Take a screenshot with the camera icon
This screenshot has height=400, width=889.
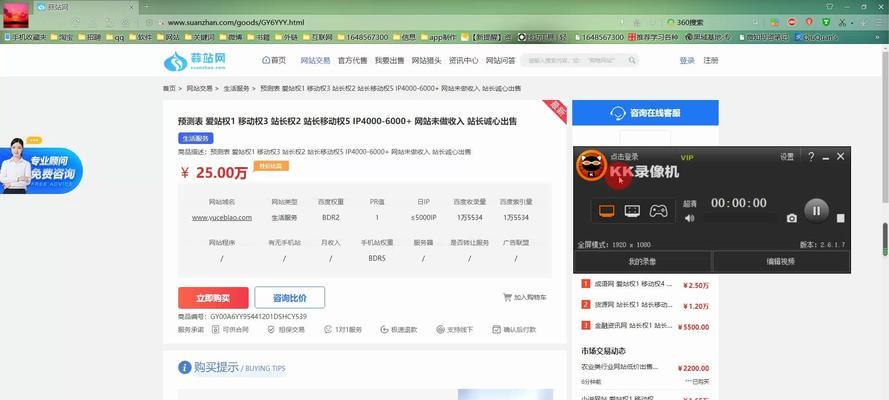[791, 218]
